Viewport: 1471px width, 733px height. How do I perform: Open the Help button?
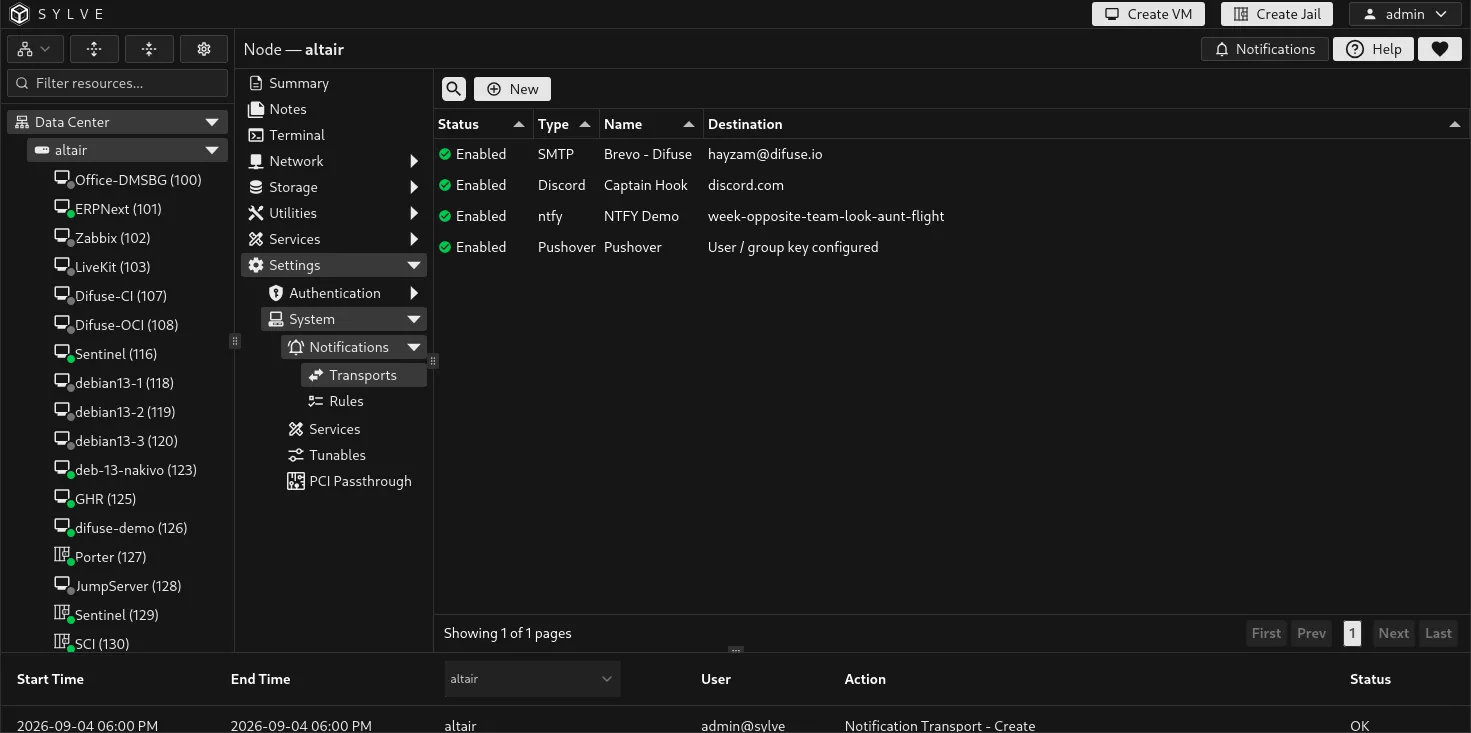(1373, 49)
